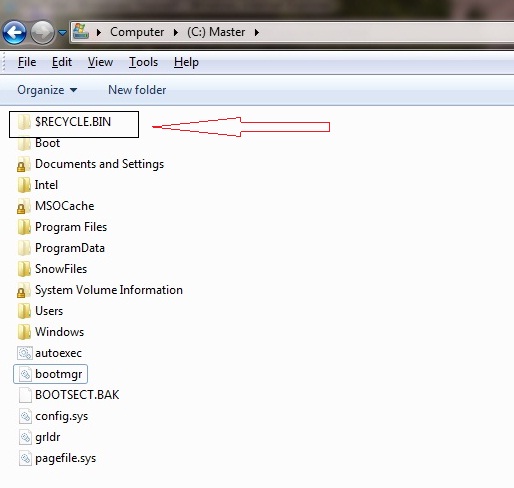
Task: Click the Computer icon in address bar
Action: coord(81,31)
